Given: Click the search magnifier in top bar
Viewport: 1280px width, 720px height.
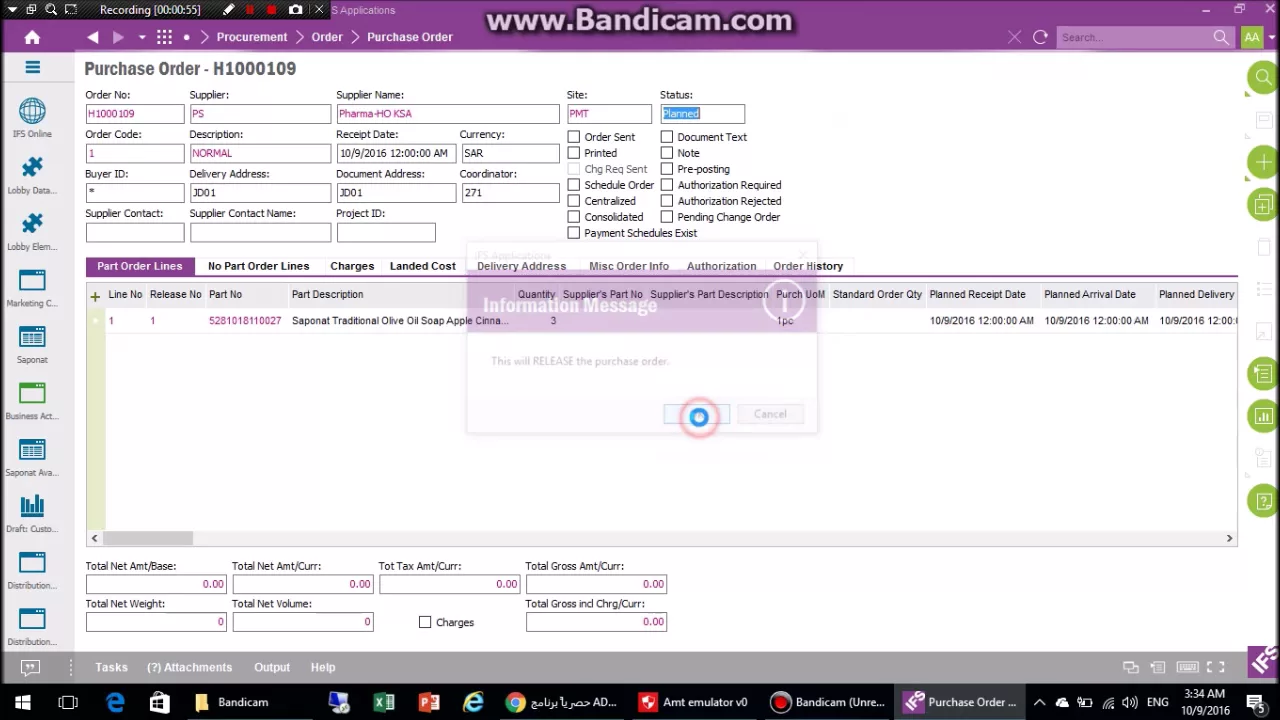Looking at the screenshot, I should (1221, 37).
